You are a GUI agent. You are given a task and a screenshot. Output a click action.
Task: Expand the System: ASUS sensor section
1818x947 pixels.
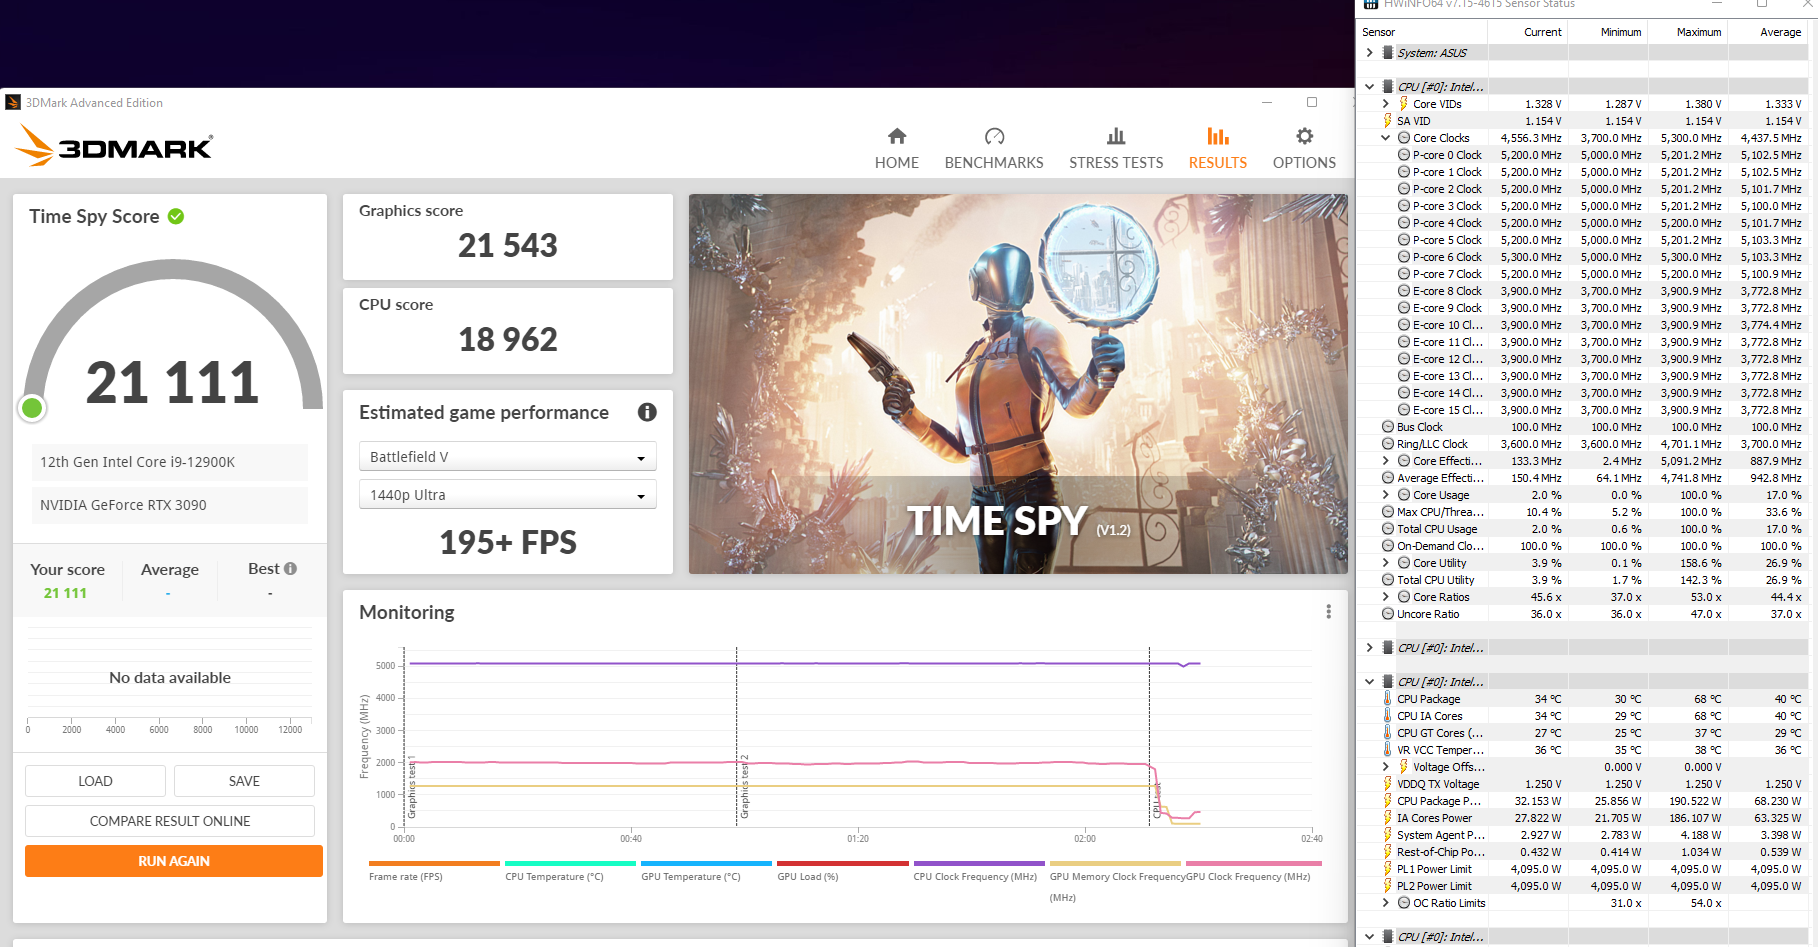(1370, 53)
